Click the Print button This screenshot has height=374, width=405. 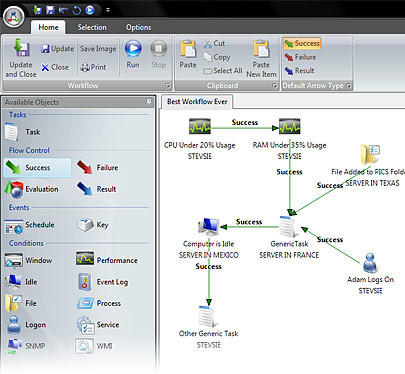coord(93,67)
